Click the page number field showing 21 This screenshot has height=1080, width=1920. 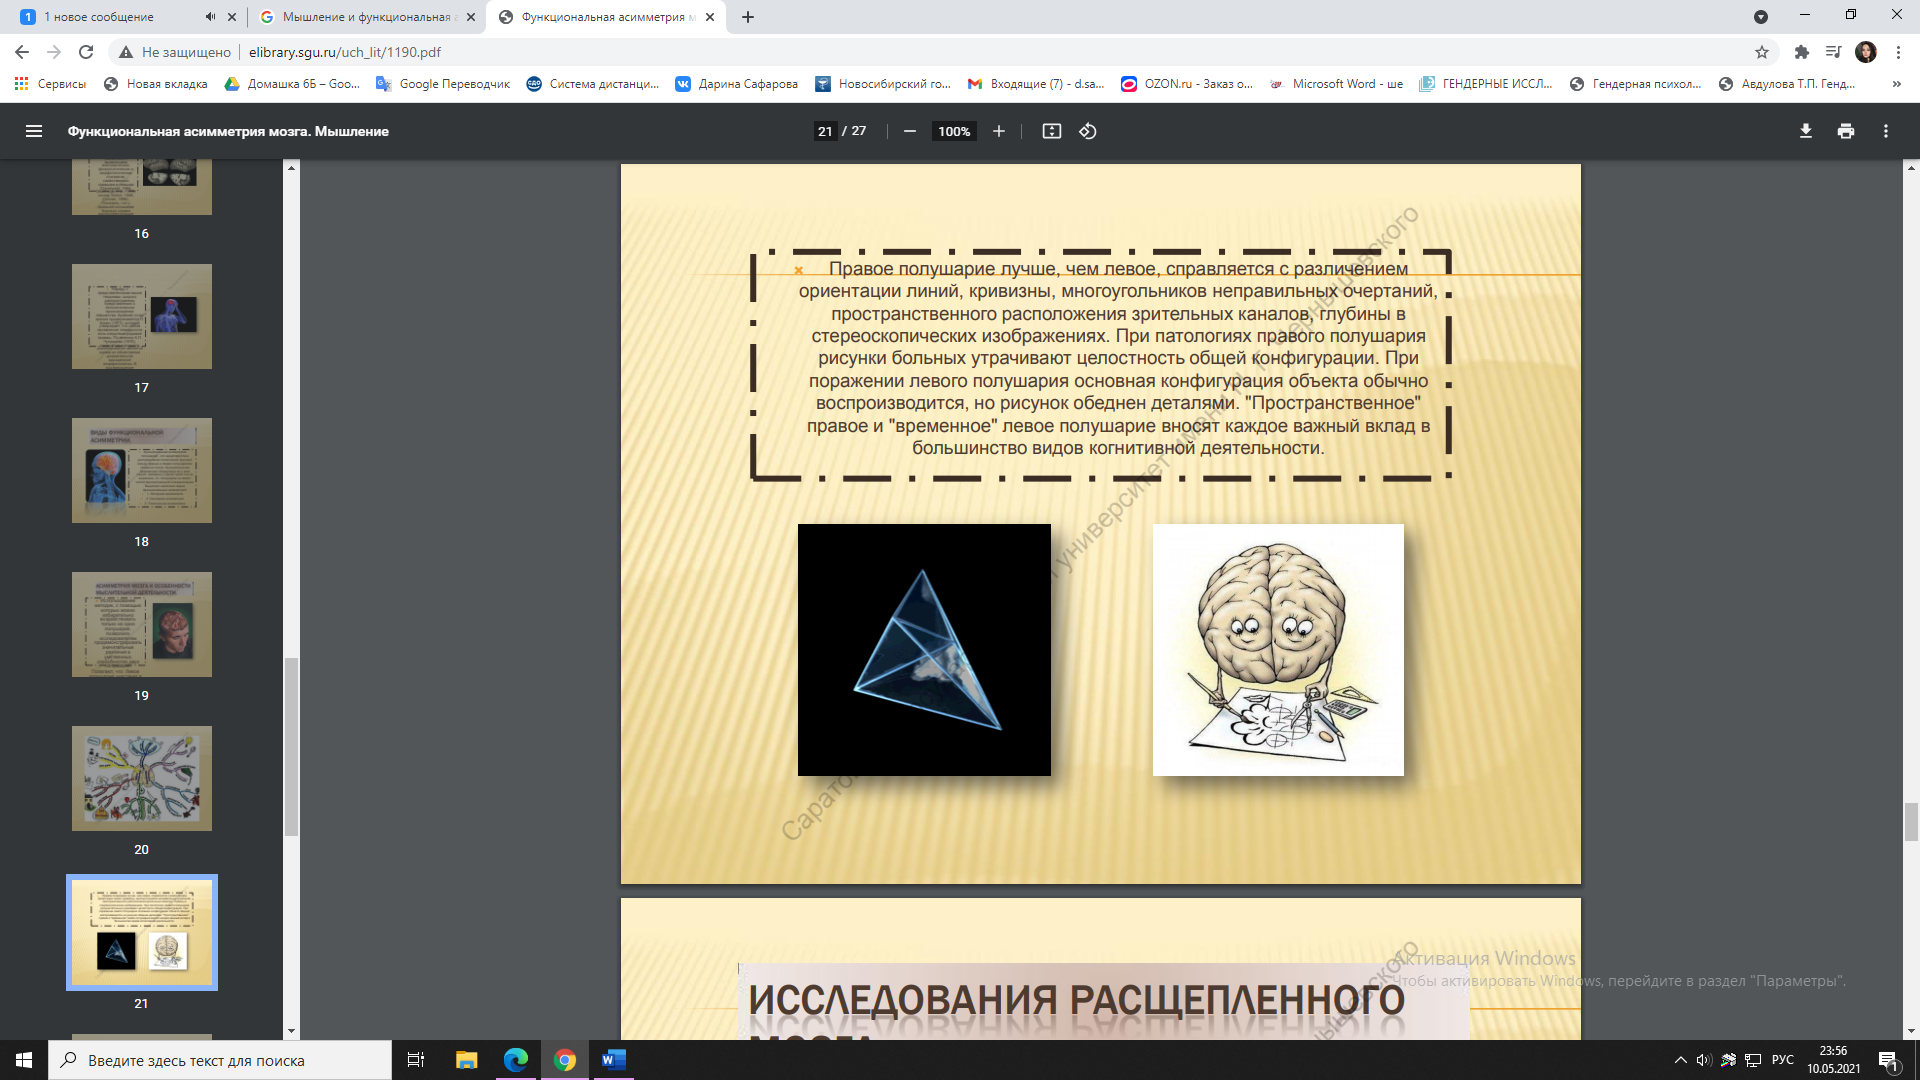(x=825, y=131)
